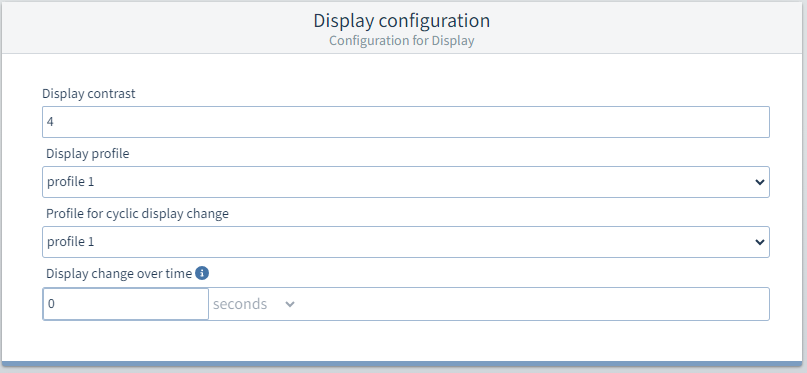807x373 pixels.
Task: Click the value 4 in Display contrast
Action: point(50,122)
